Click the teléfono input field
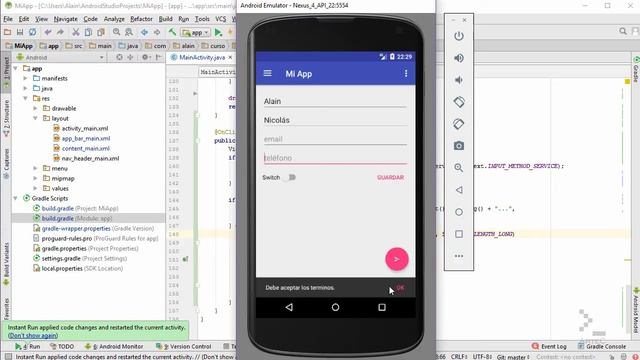Screen dimensions: 640x360 pos(335,158)
